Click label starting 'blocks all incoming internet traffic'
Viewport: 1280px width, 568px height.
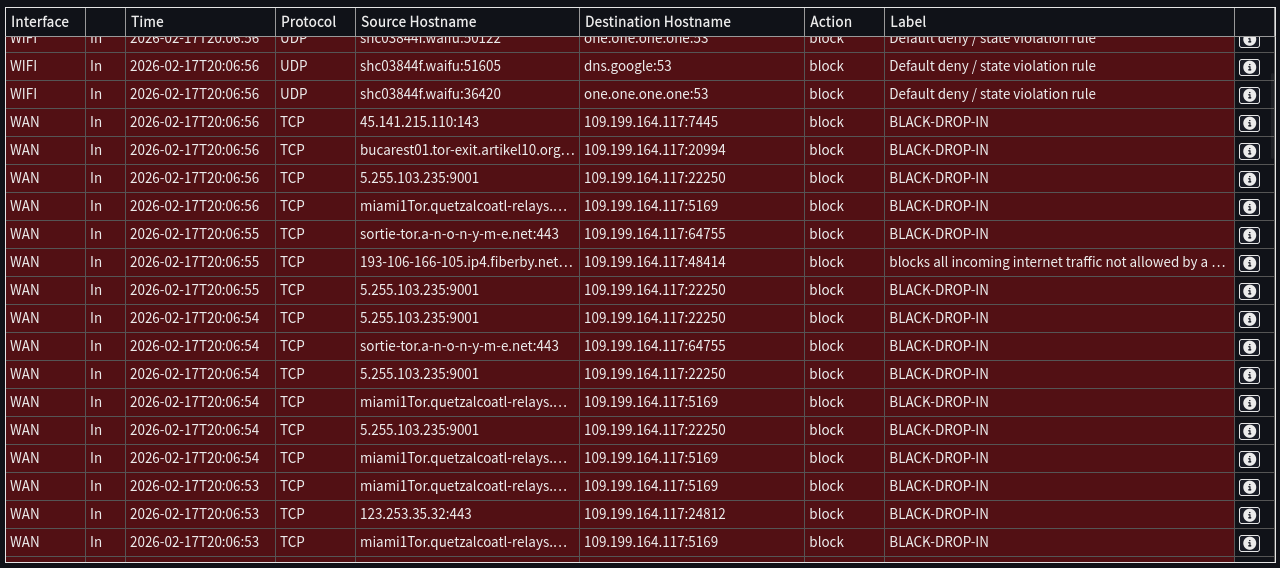click(1057, 262)
